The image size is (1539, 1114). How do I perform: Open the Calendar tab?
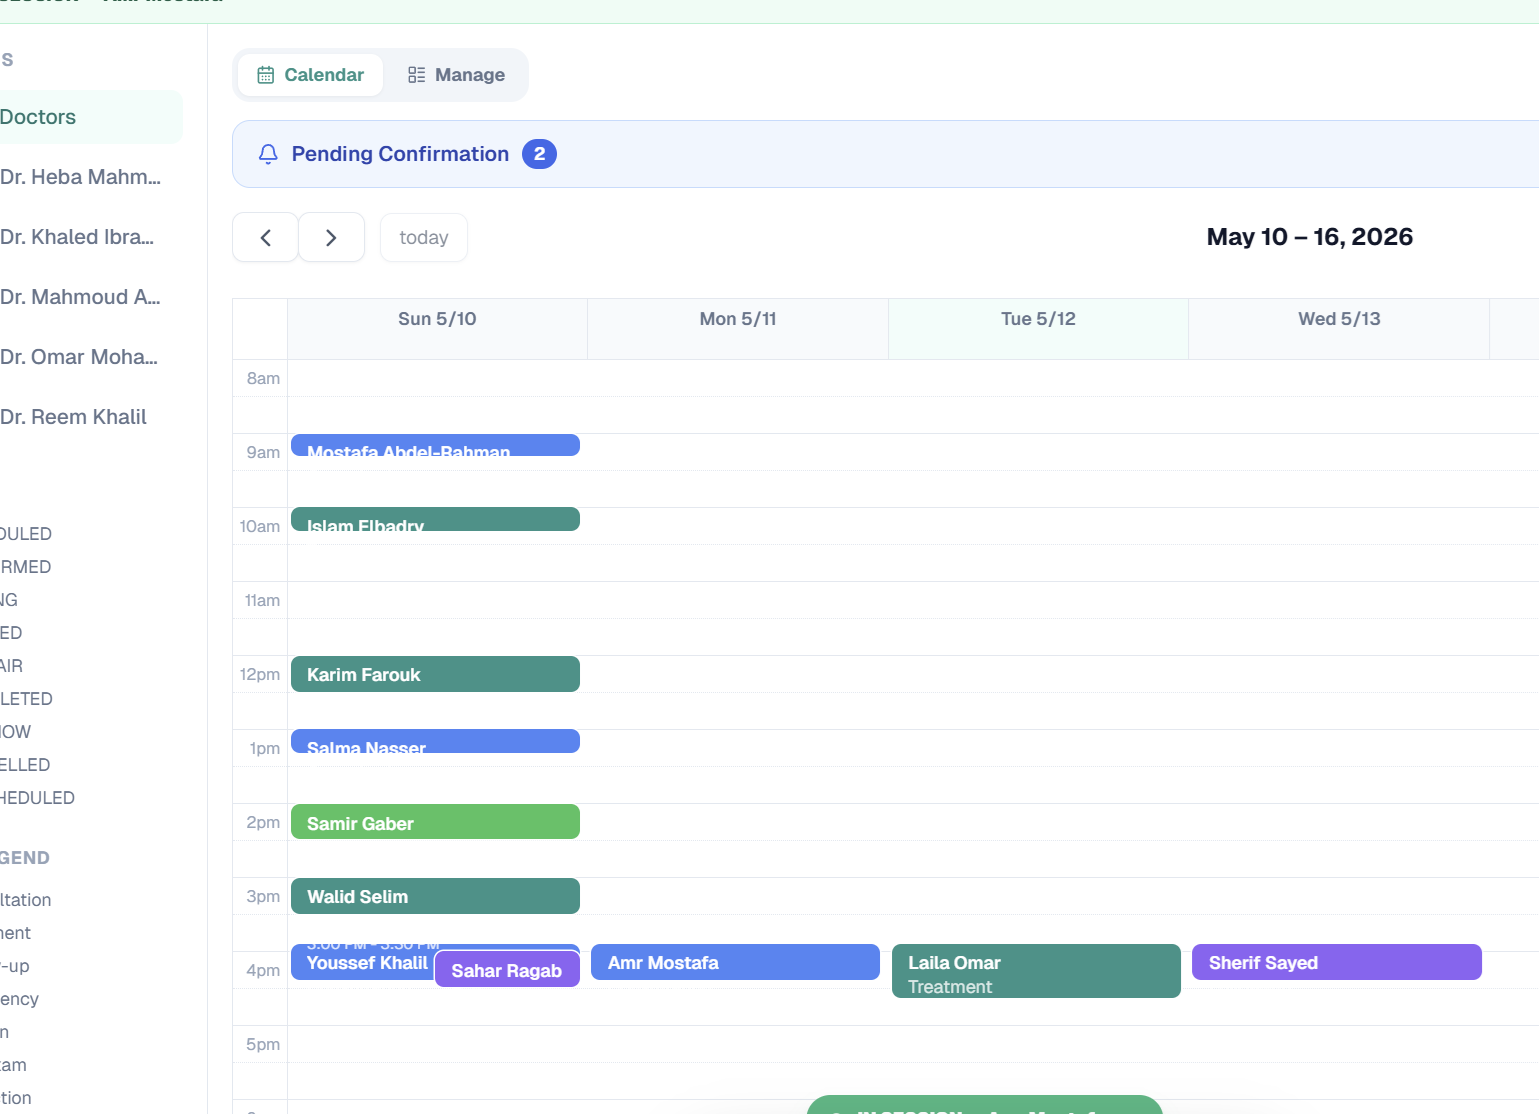(x=310, y=75)
